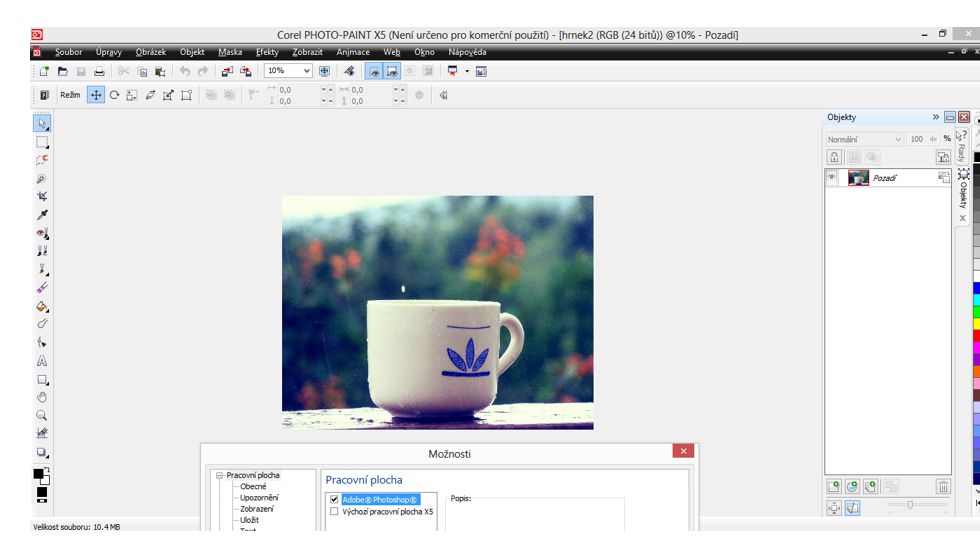The image size is (980, 560).
Task: Select the Eyedropper tool
Action: click(x=42, y=215)
